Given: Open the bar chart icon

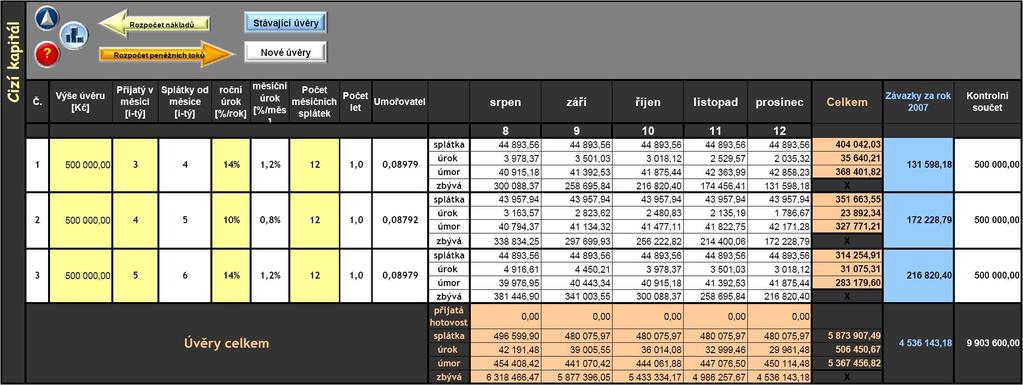Looking at the screenshot, I should [x=74, y=36].
